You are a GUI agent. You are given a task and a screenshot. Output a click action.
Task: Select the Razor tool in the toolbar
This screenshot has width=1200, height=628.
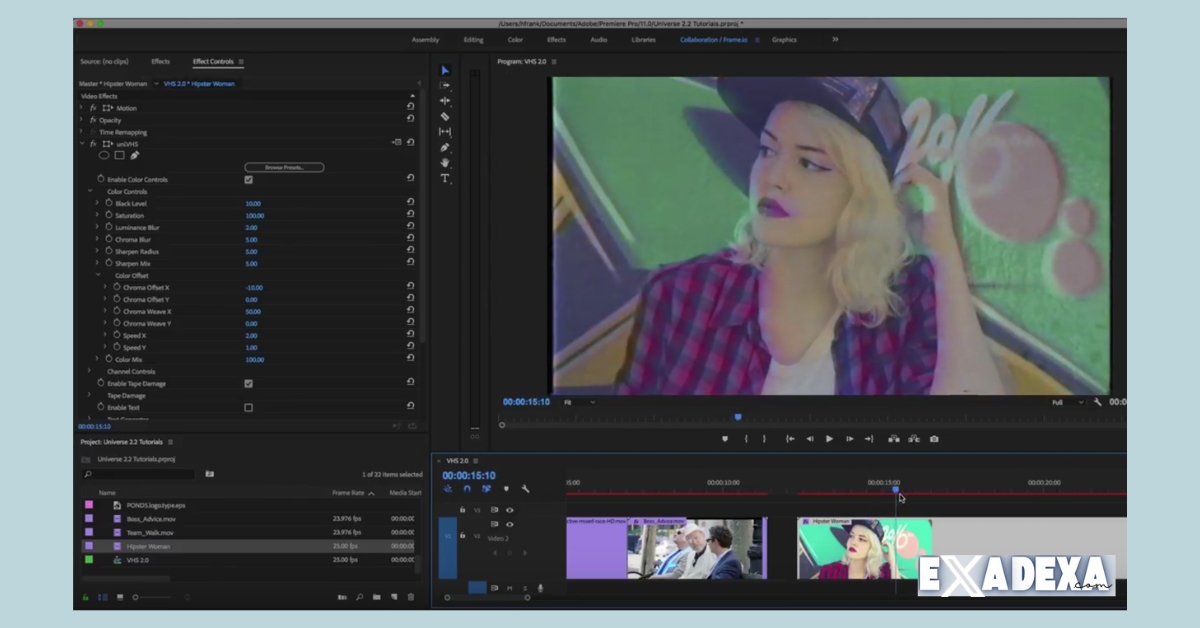click(445, 116)
